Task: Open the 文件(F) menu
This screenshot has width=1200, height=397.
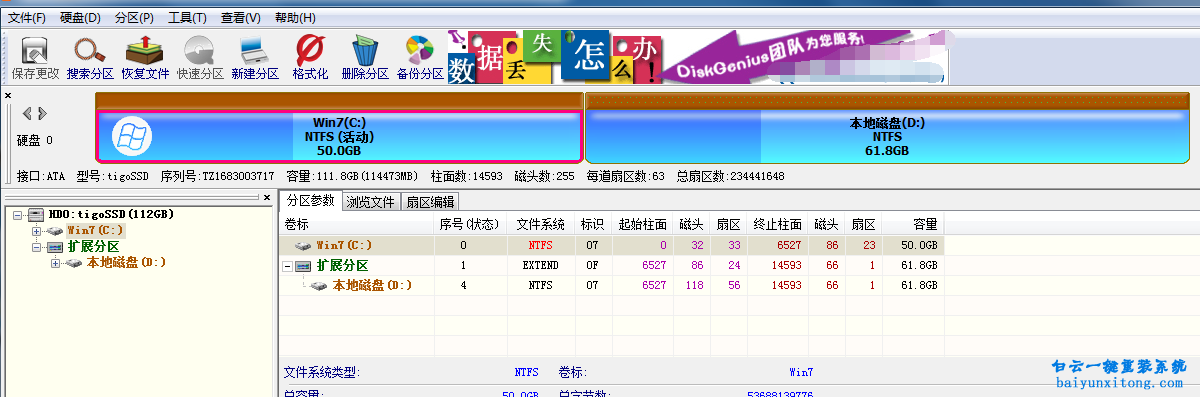Action: (x=27, y=18)
